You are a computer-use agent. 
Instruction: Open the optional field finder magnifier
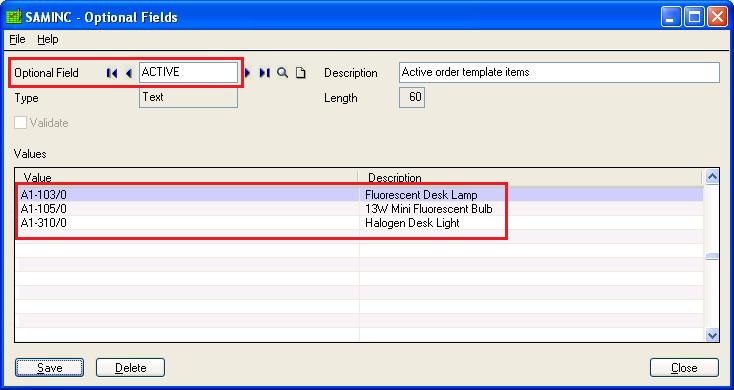coord(282,73)
